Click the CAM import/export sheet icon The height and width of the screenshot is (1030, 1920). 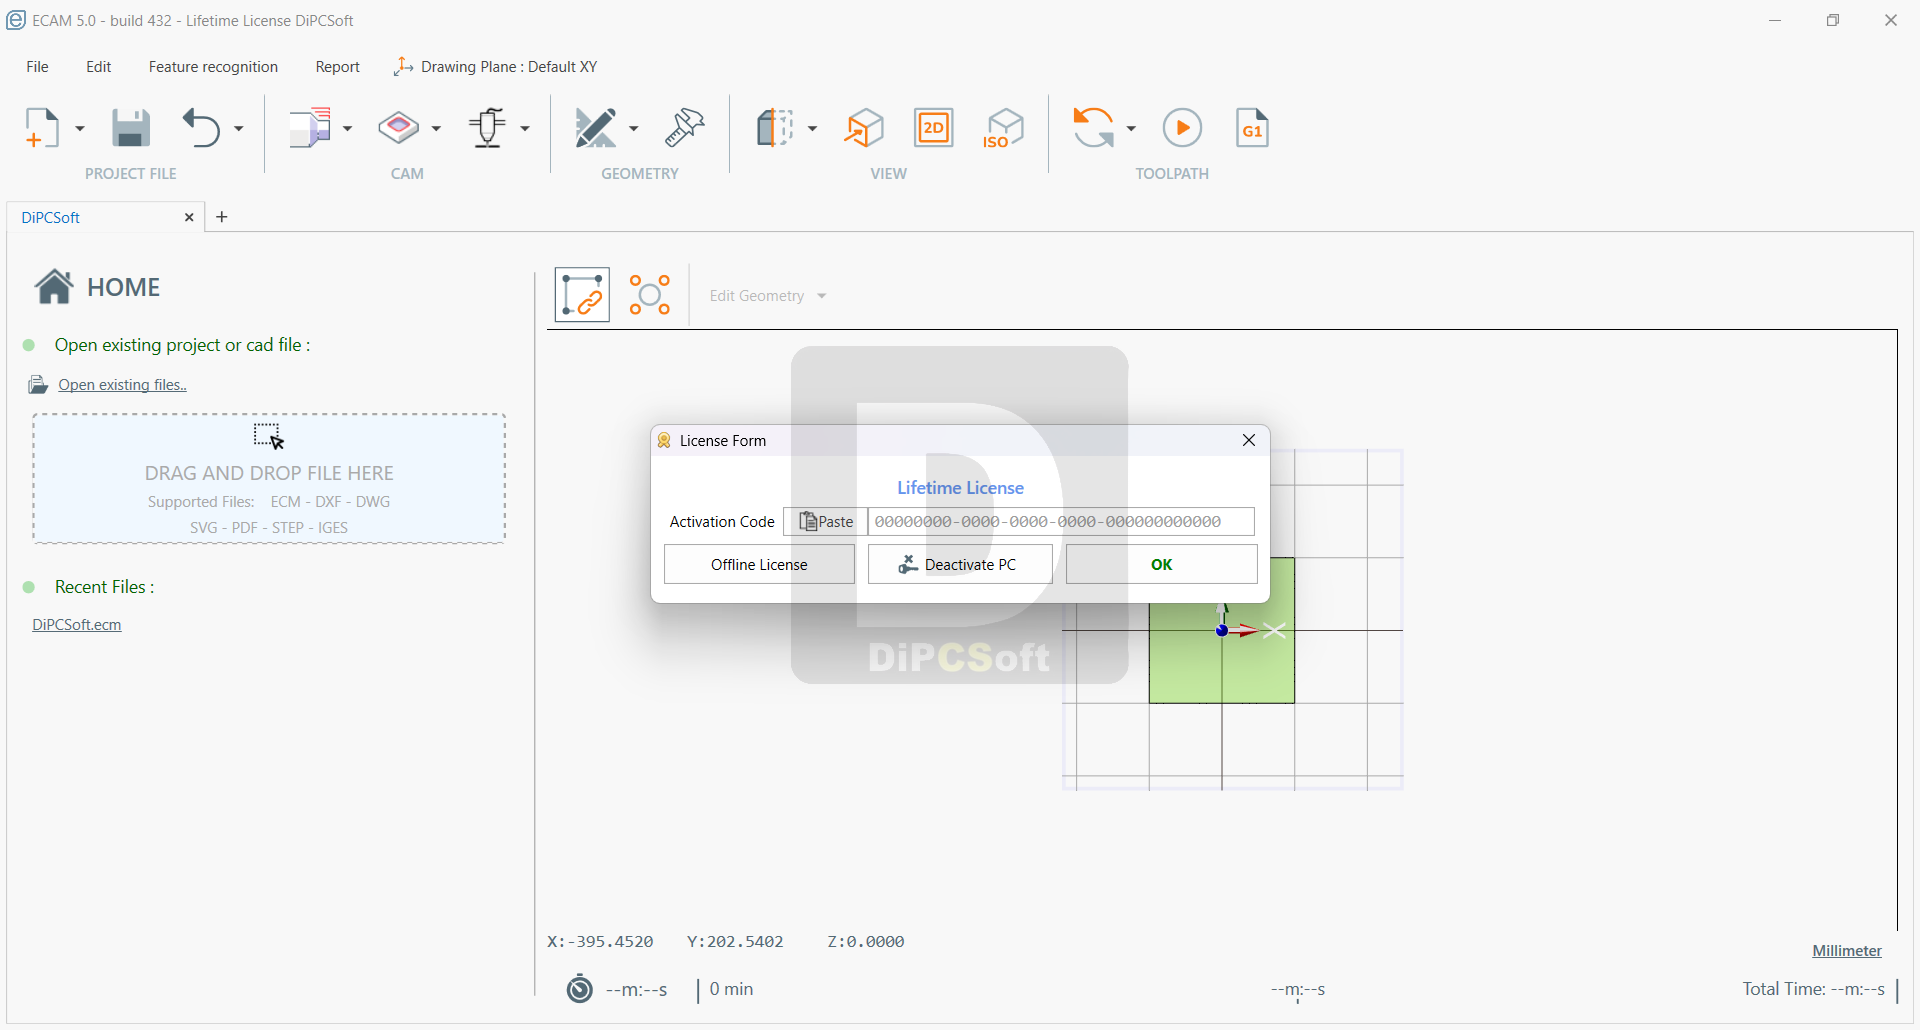pos(310,128)
